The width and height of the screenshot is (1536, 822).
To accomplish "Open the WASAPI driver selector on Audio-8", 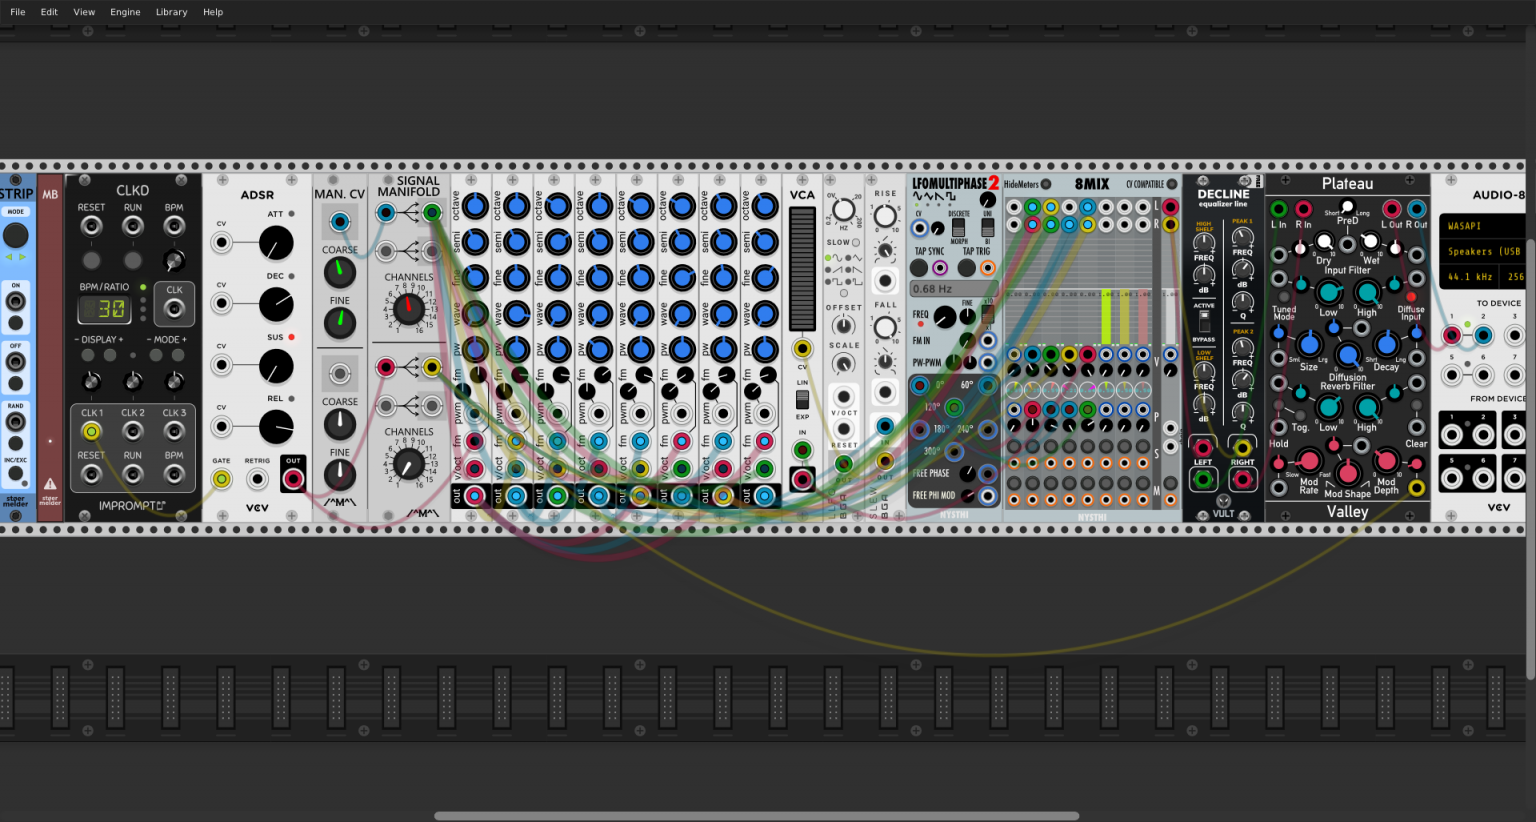I will point(1483,226).
